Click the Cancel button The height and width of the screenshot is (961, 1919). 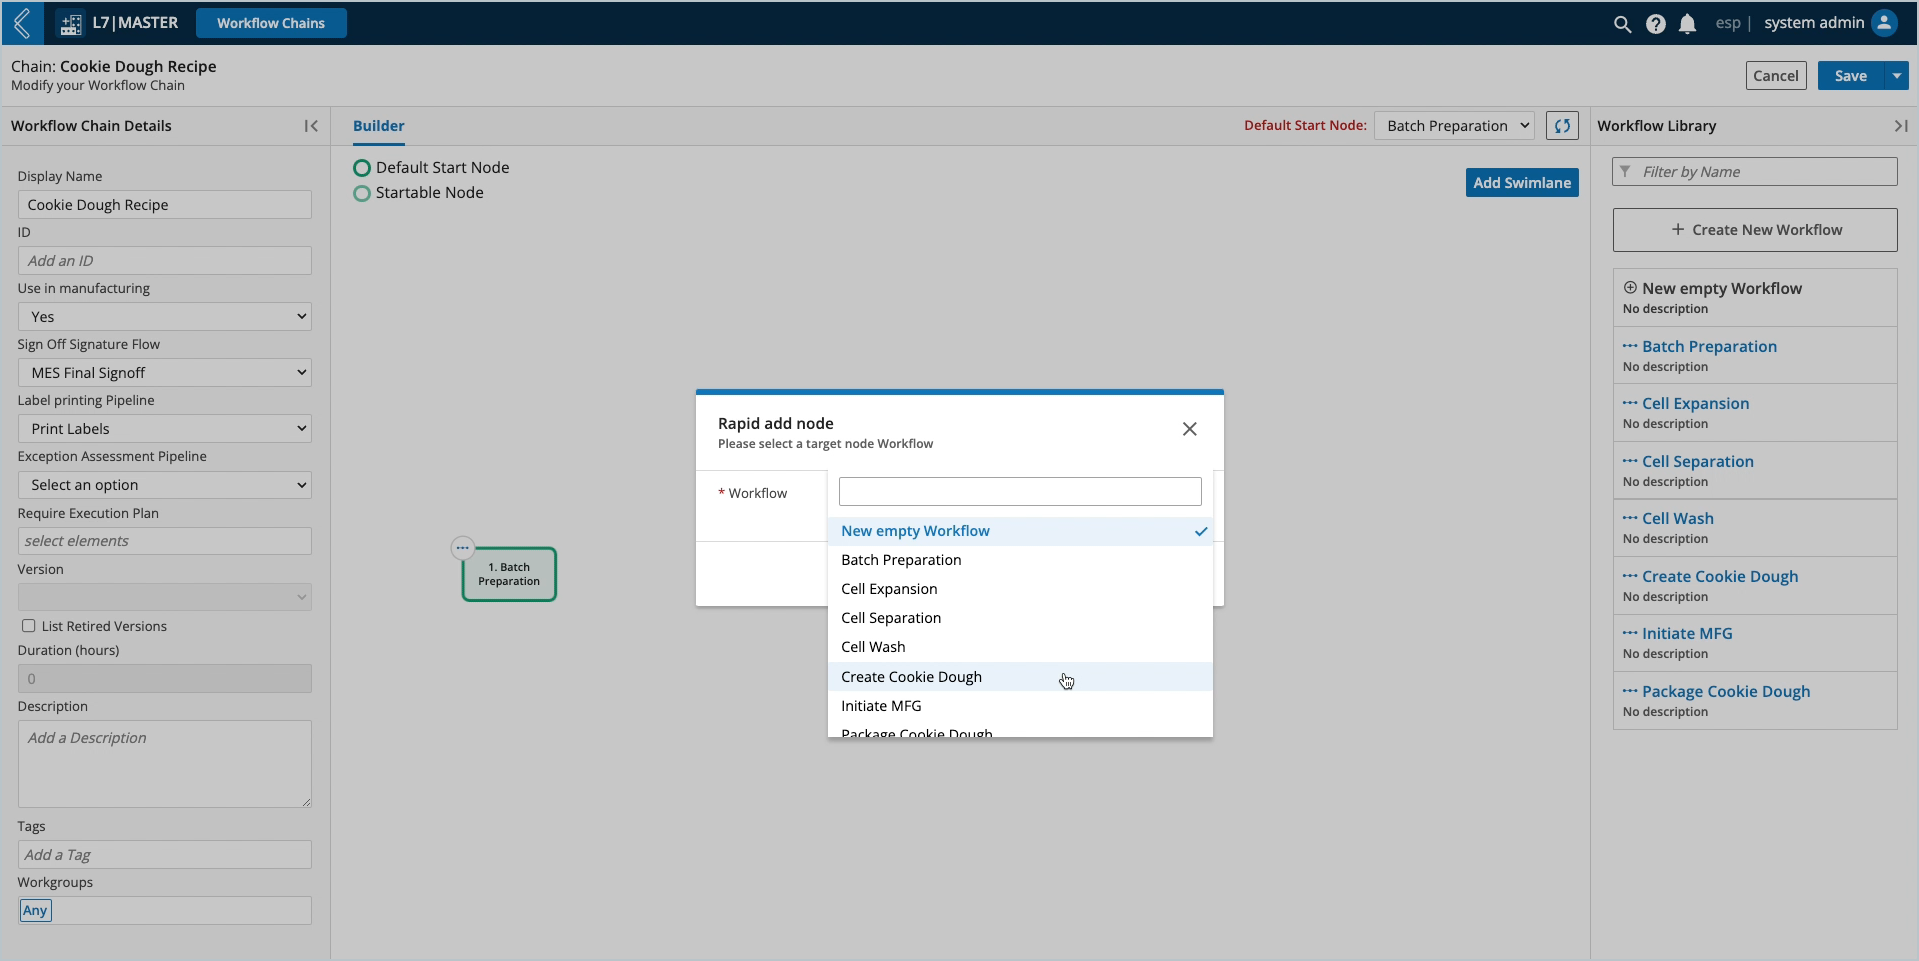1776,76
